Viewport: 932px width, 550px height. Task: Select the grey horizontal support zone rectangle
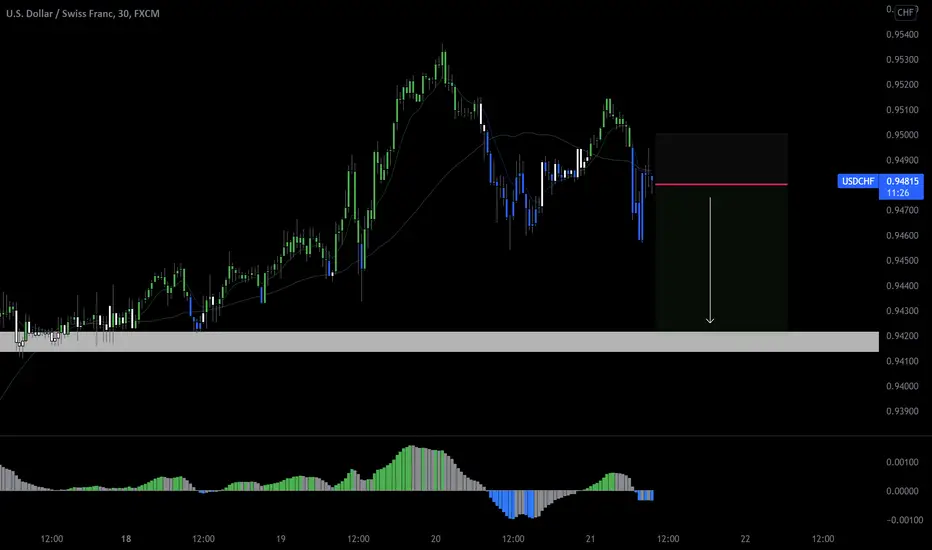439,342
